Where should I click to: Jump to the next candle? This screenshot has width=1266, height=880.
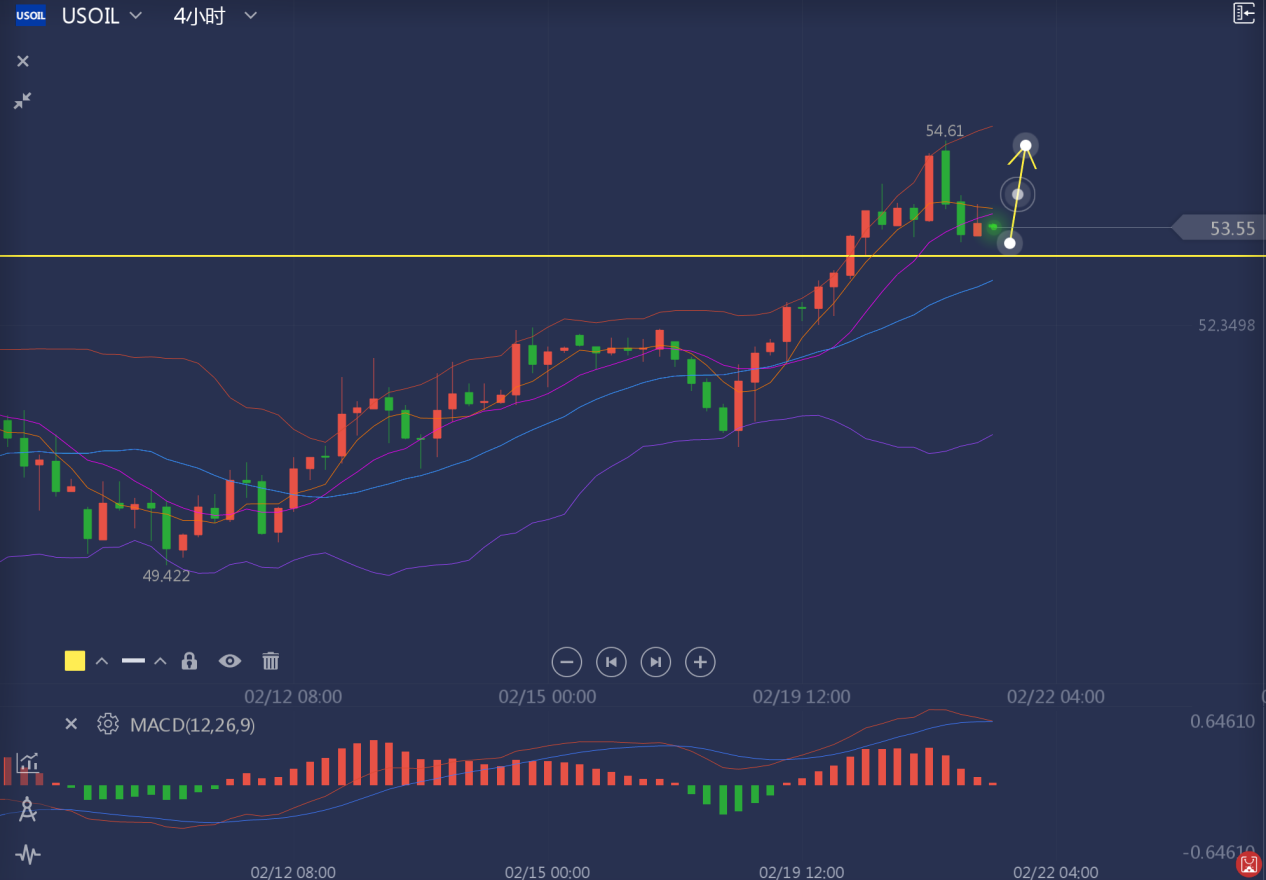tap(655, 662)
